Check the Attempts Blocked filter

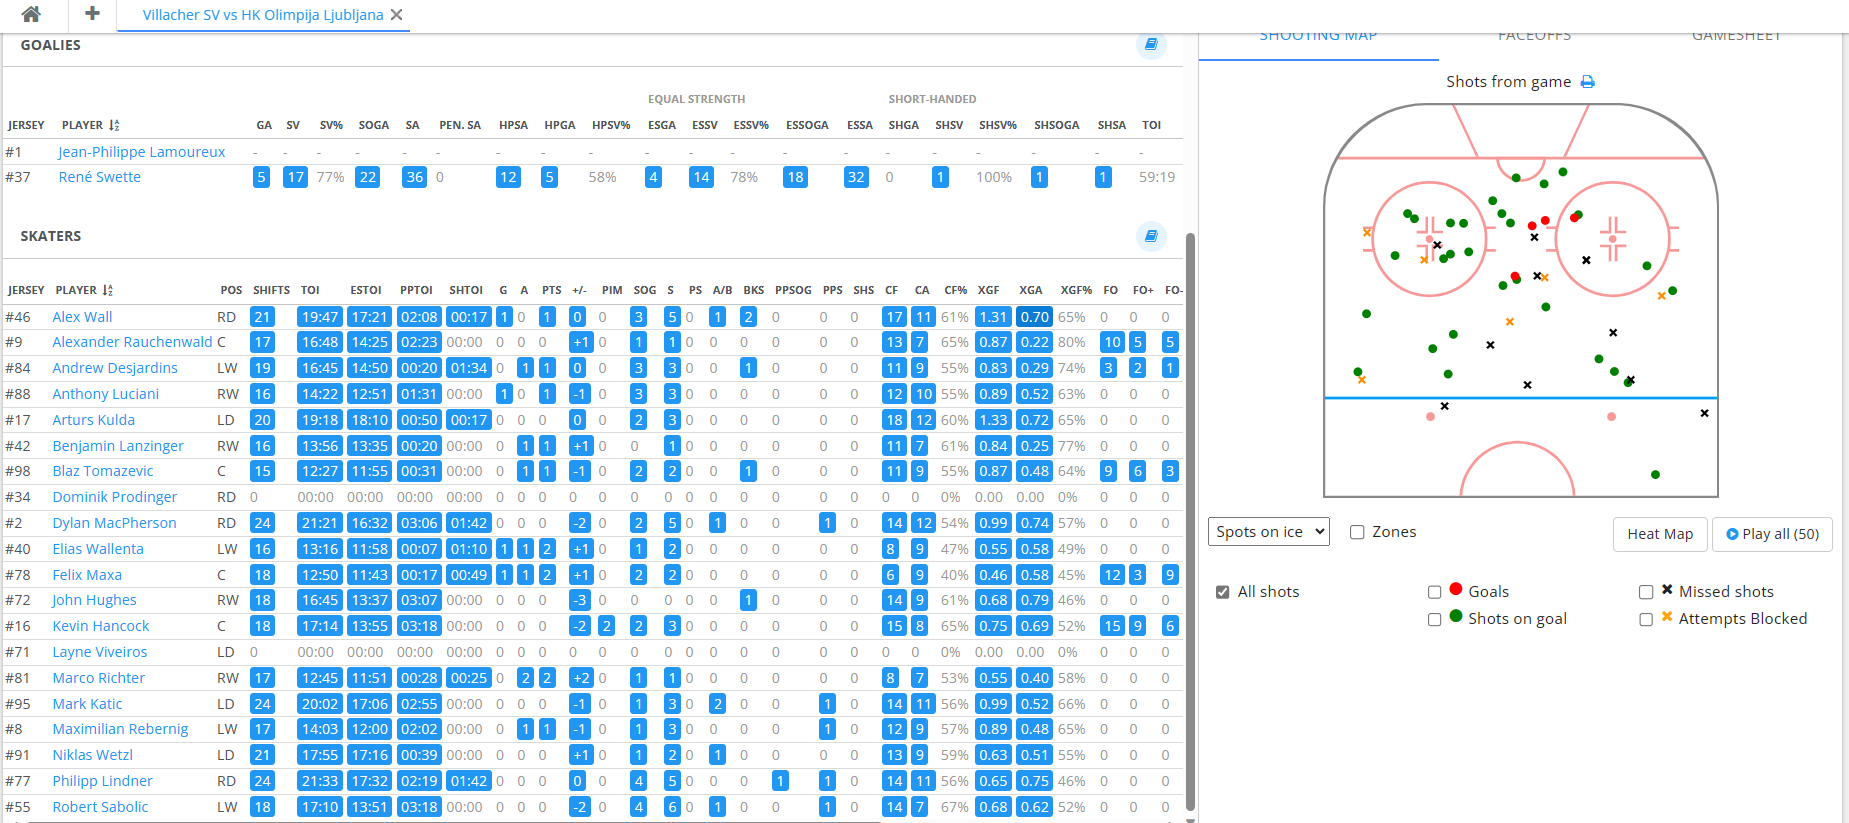click(1645, 619)
